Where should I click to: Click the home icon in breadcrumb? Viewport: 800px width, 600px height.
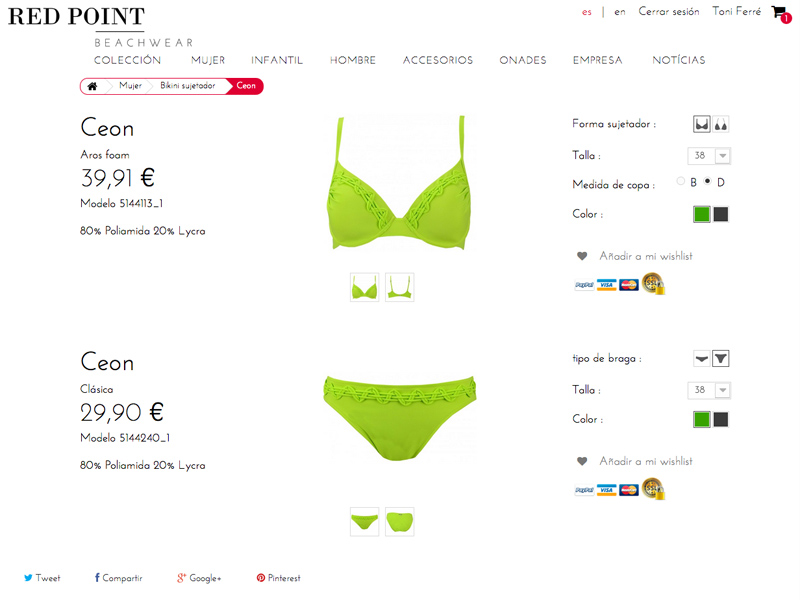click(x=92, y=86)
